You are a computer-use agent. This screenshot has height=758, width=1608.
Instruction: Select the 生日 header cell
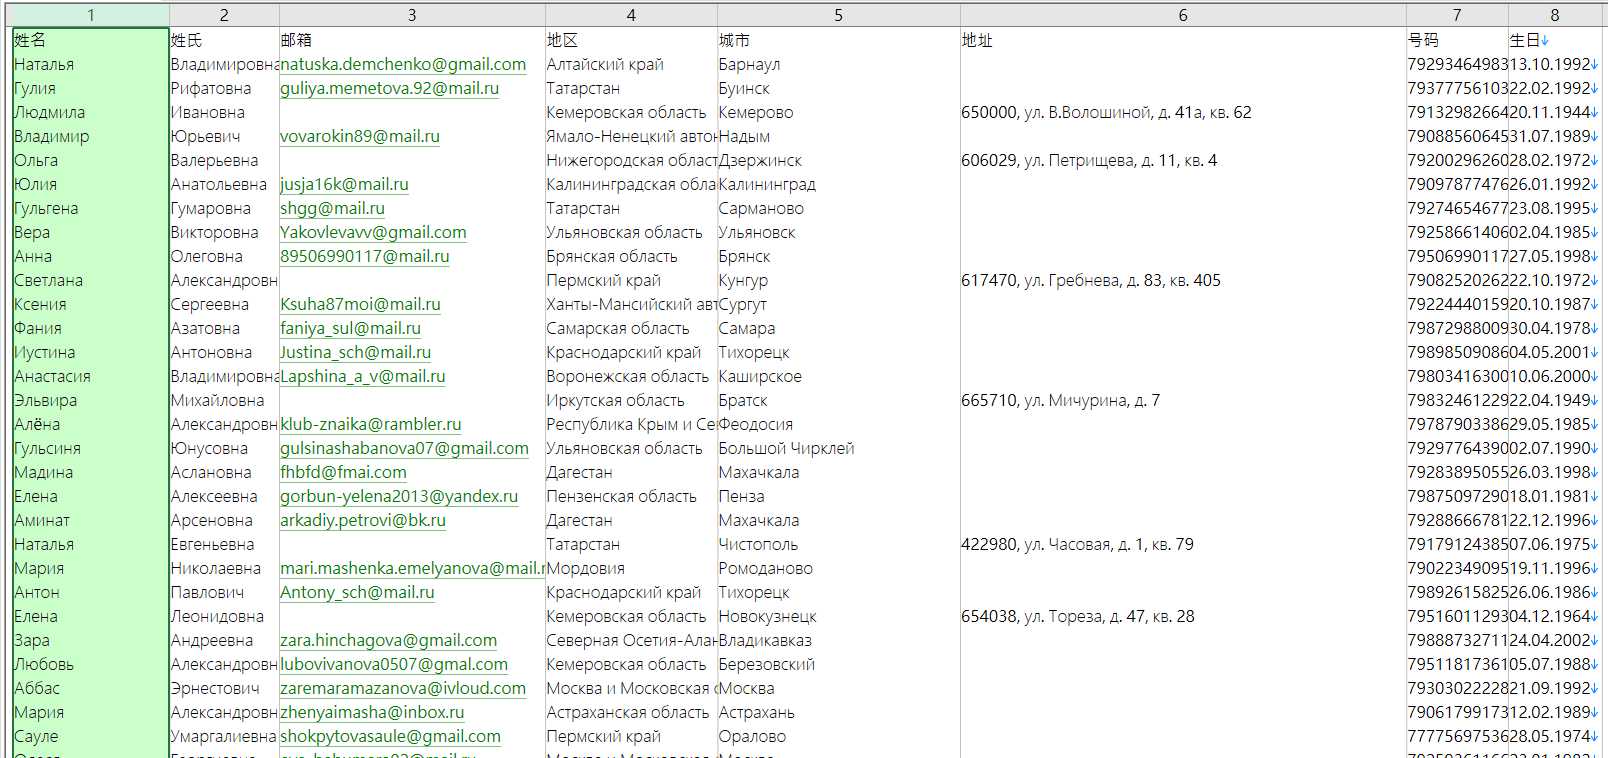click(1555, 40)
